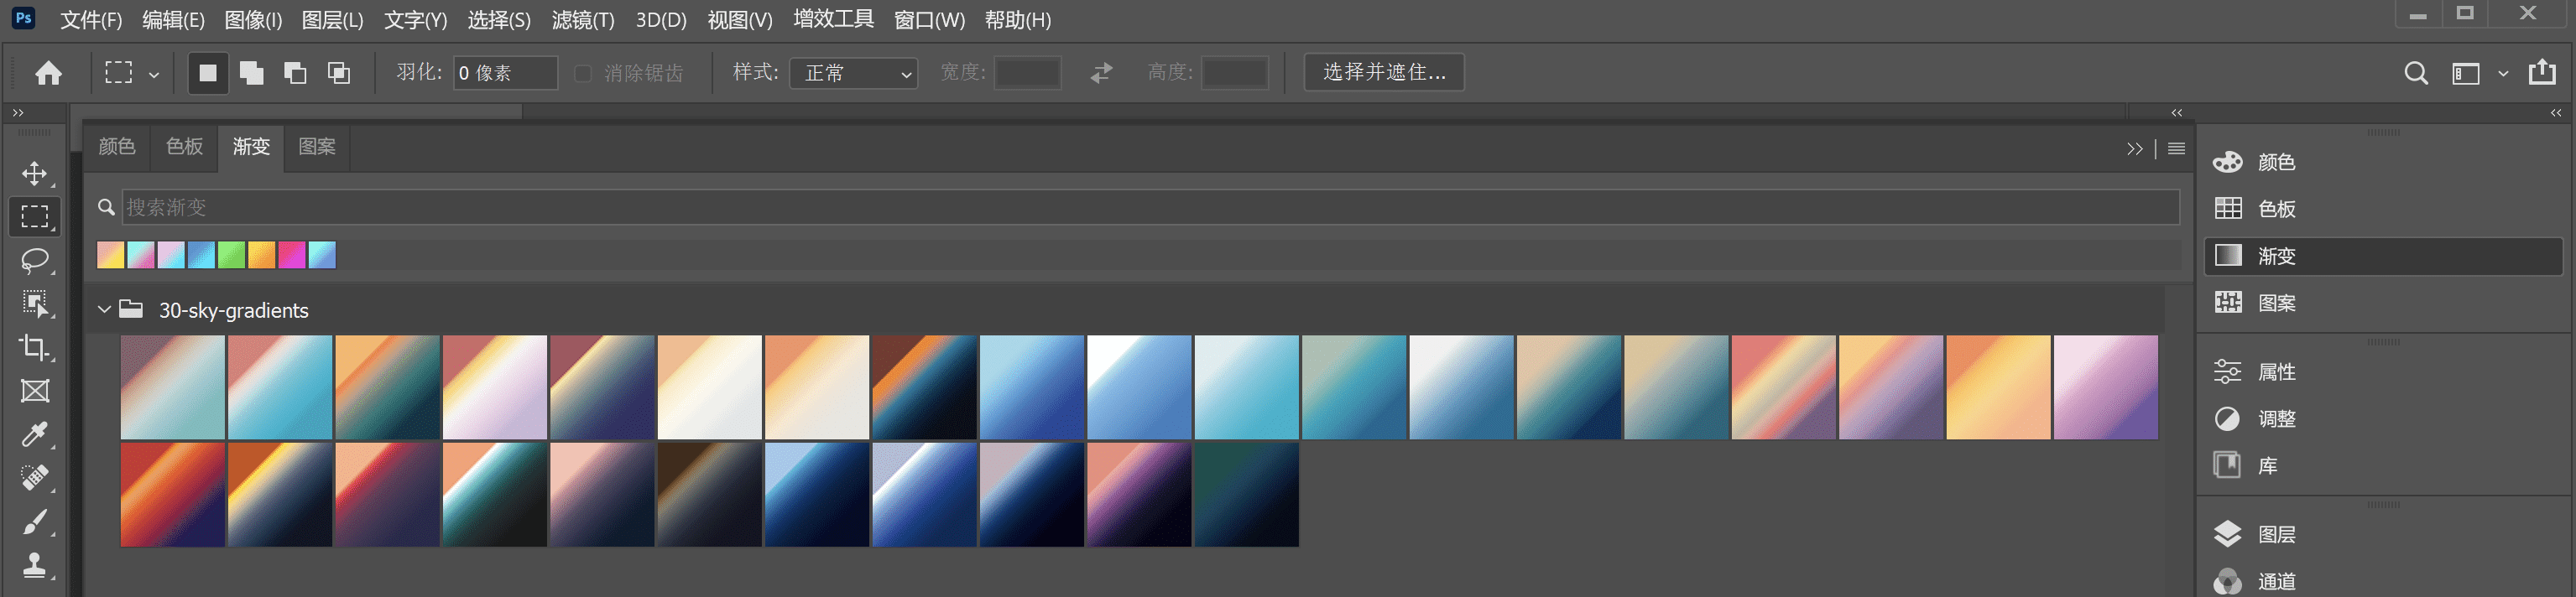The width and height of the screenshot is (2576, 597).
Task: Click in the 搜索渐变 search field
Action: 1150,207
